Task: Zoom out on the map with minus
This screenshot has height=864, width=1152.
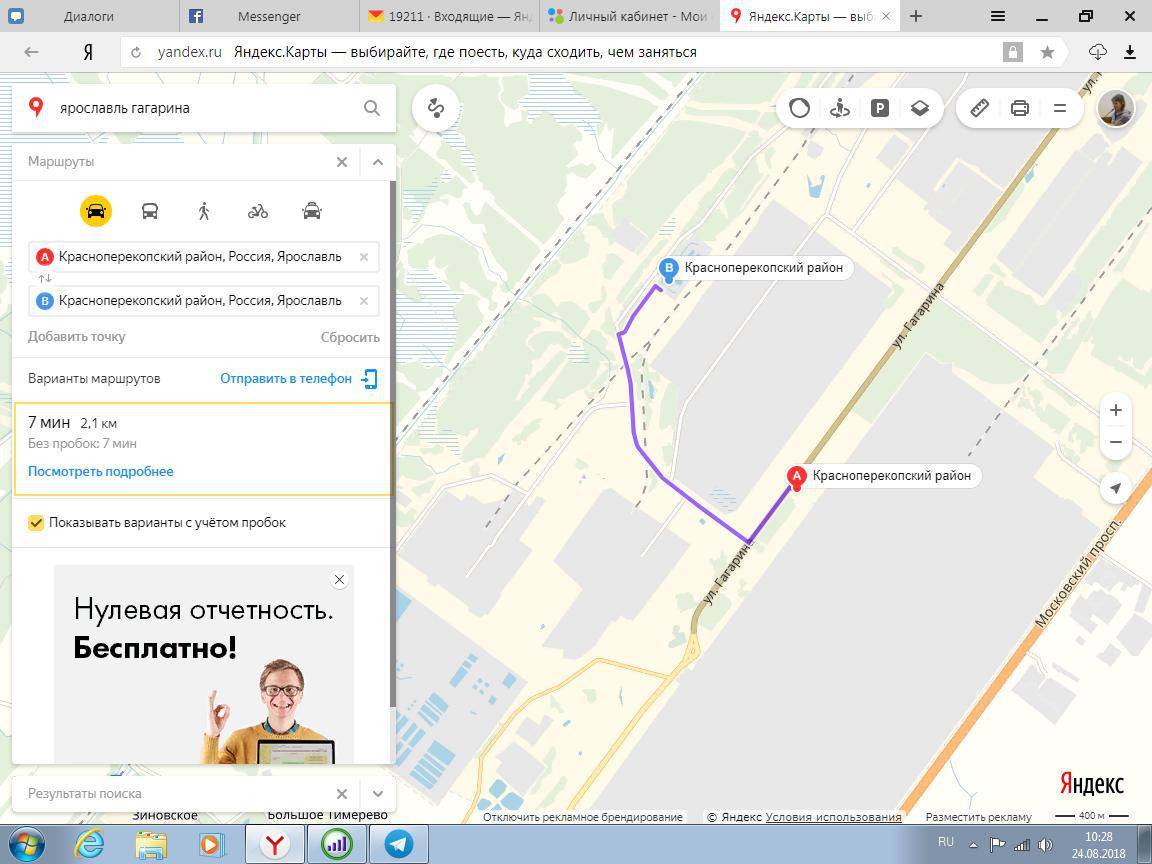Action: click(x=1116, y=442)
